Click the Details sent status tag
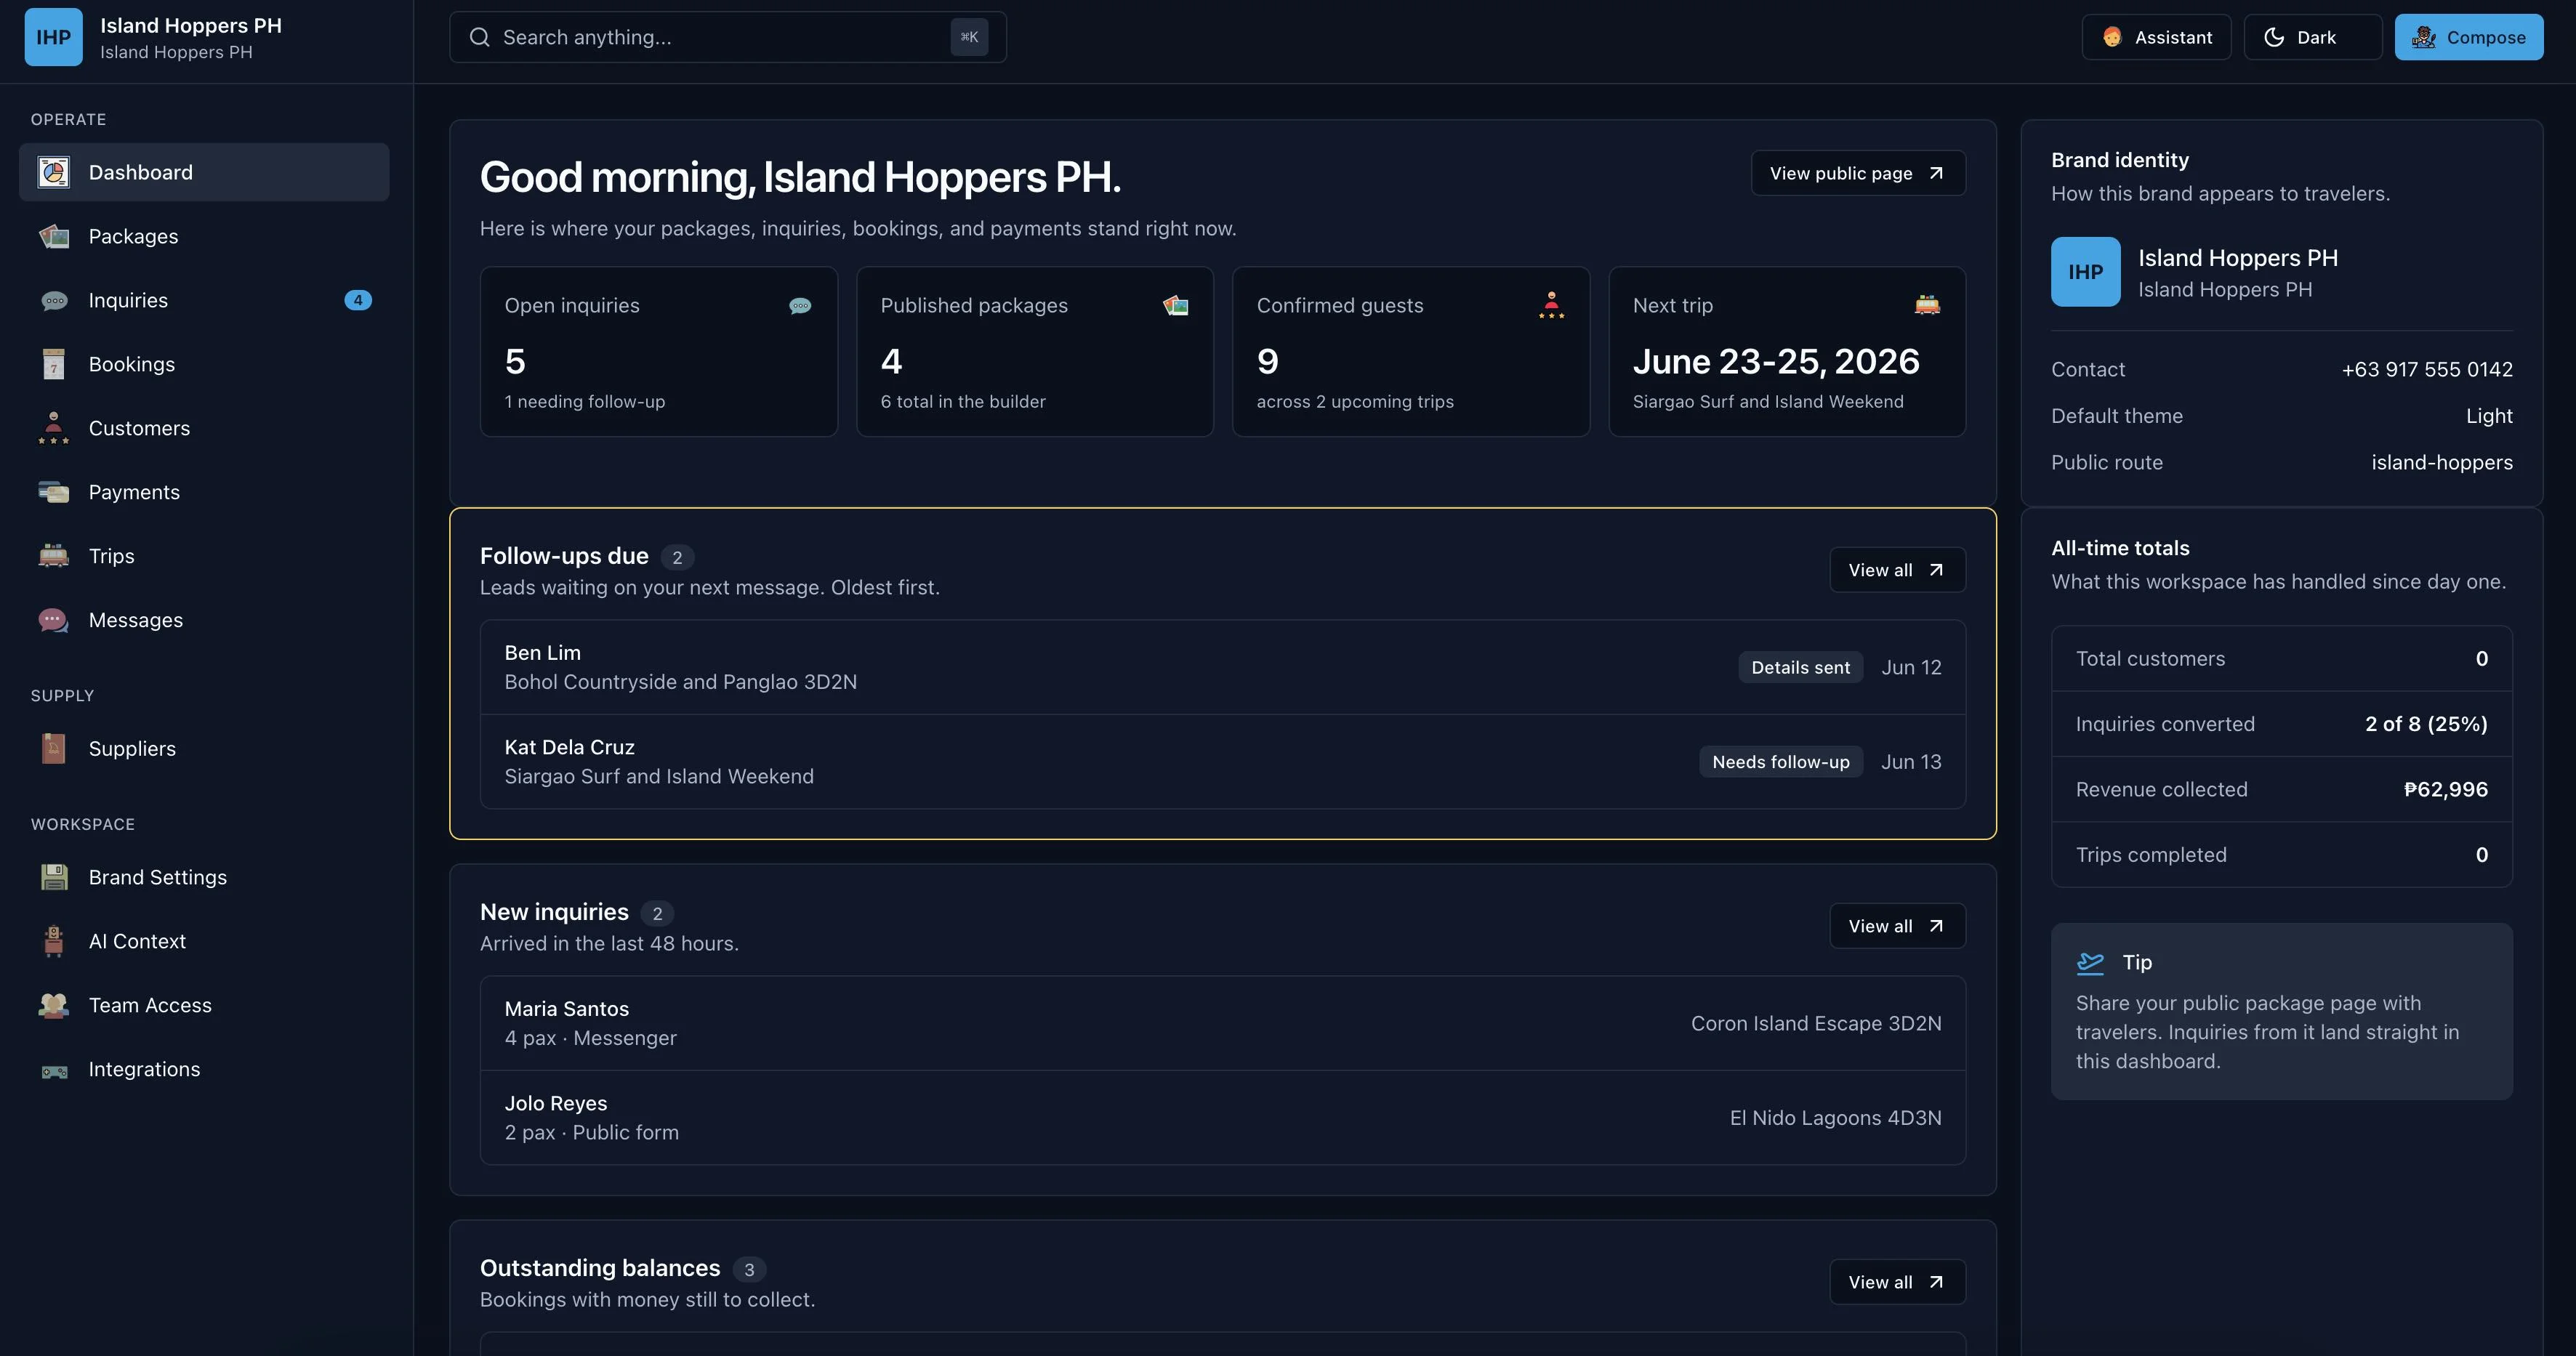This screenshot has height=1356, width=2576. click(x=1800, y=667)
